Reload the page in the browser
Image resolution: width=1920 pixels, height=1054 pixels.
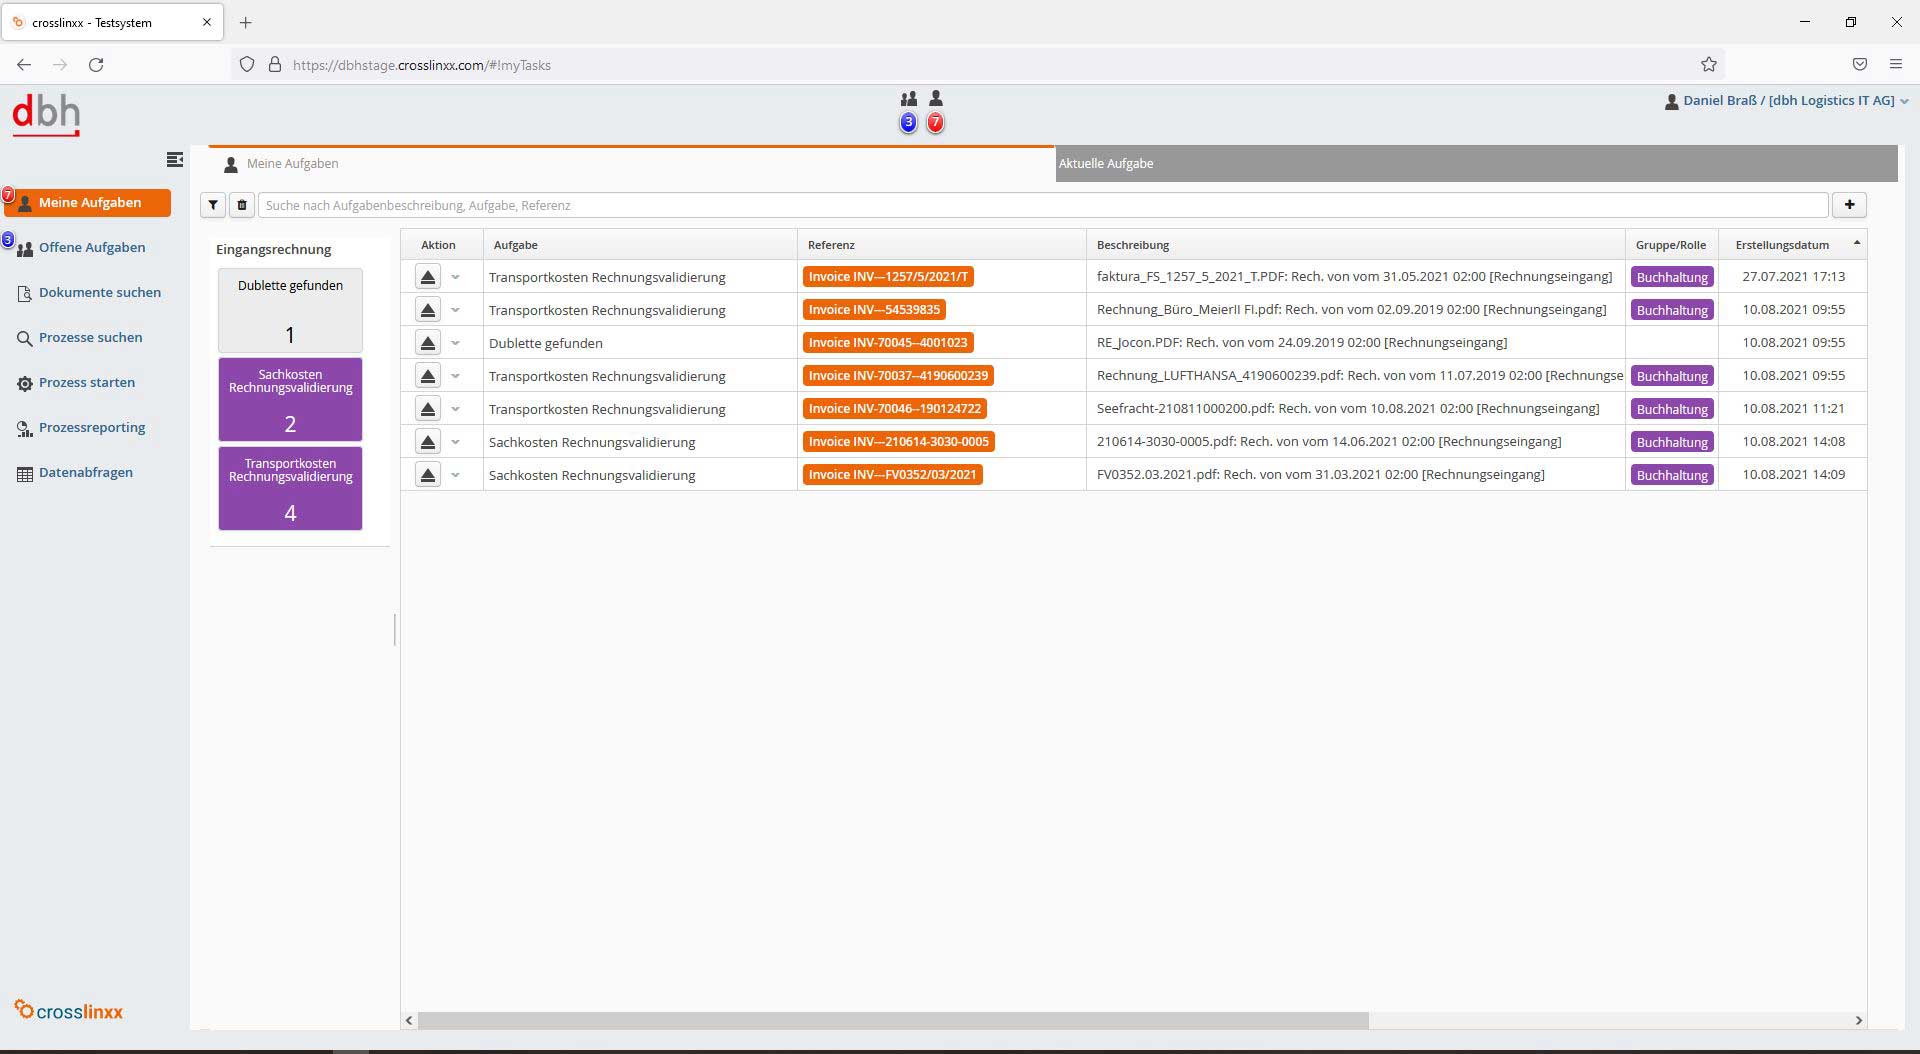click(x=96, y=65)
